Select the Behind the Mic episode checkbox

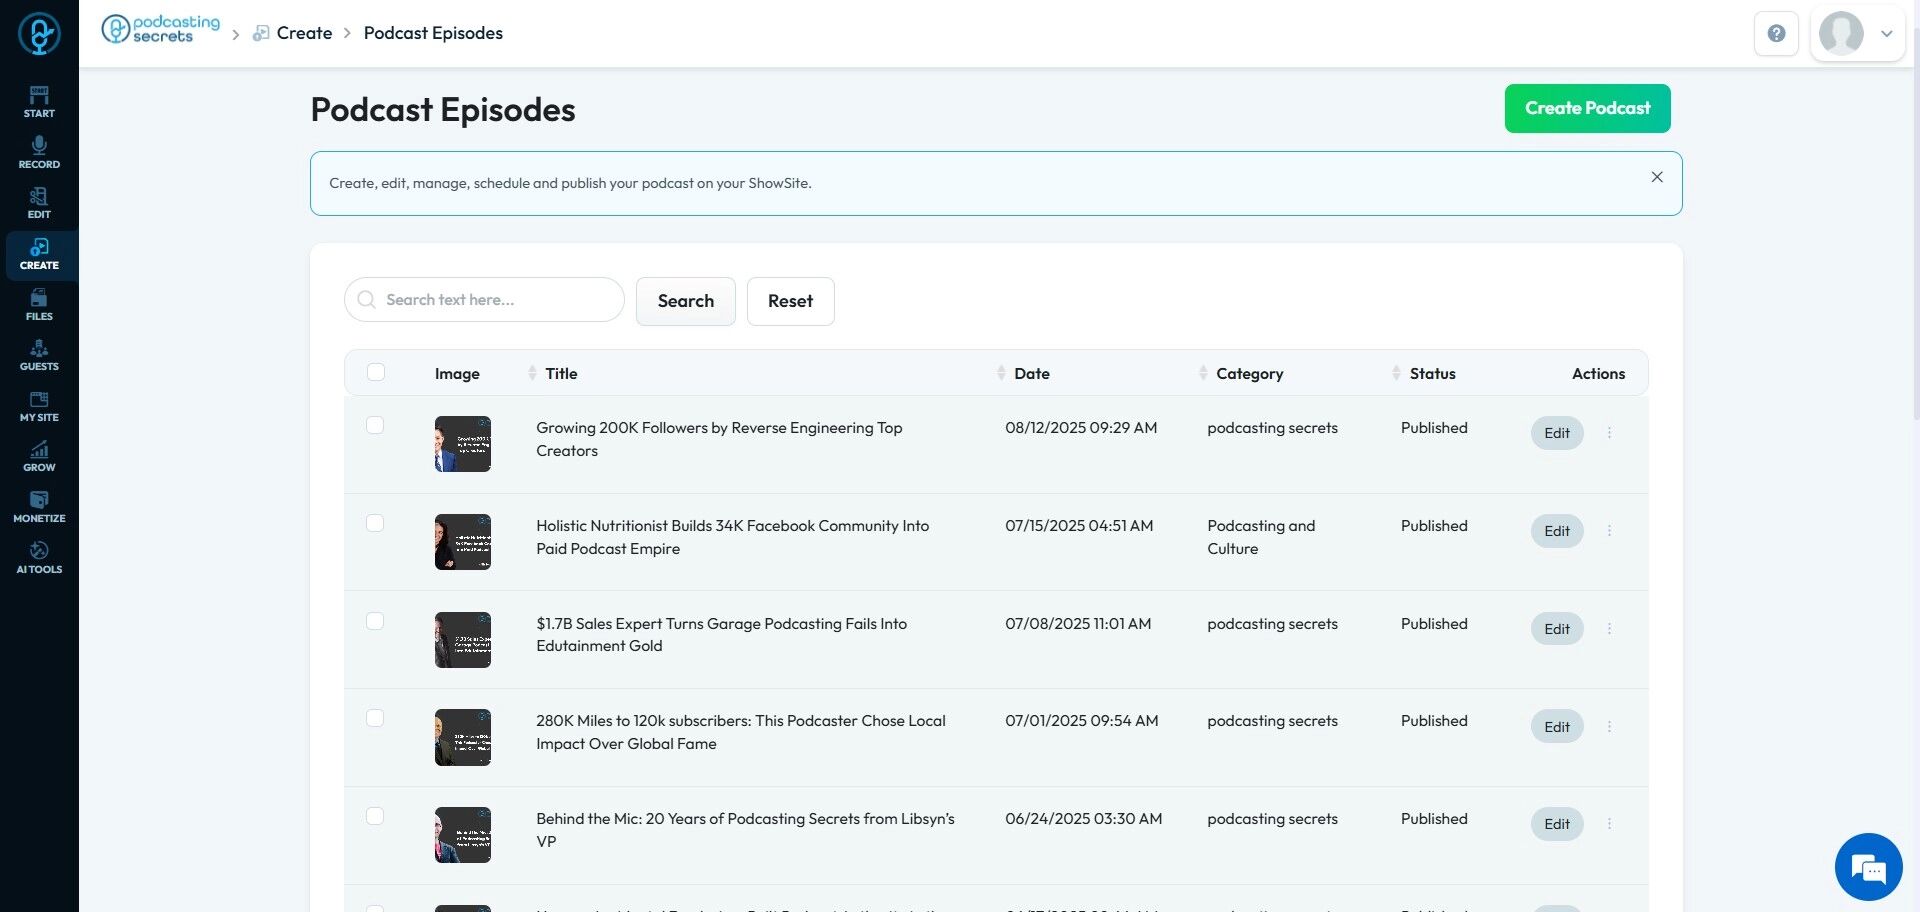[375, 816]
